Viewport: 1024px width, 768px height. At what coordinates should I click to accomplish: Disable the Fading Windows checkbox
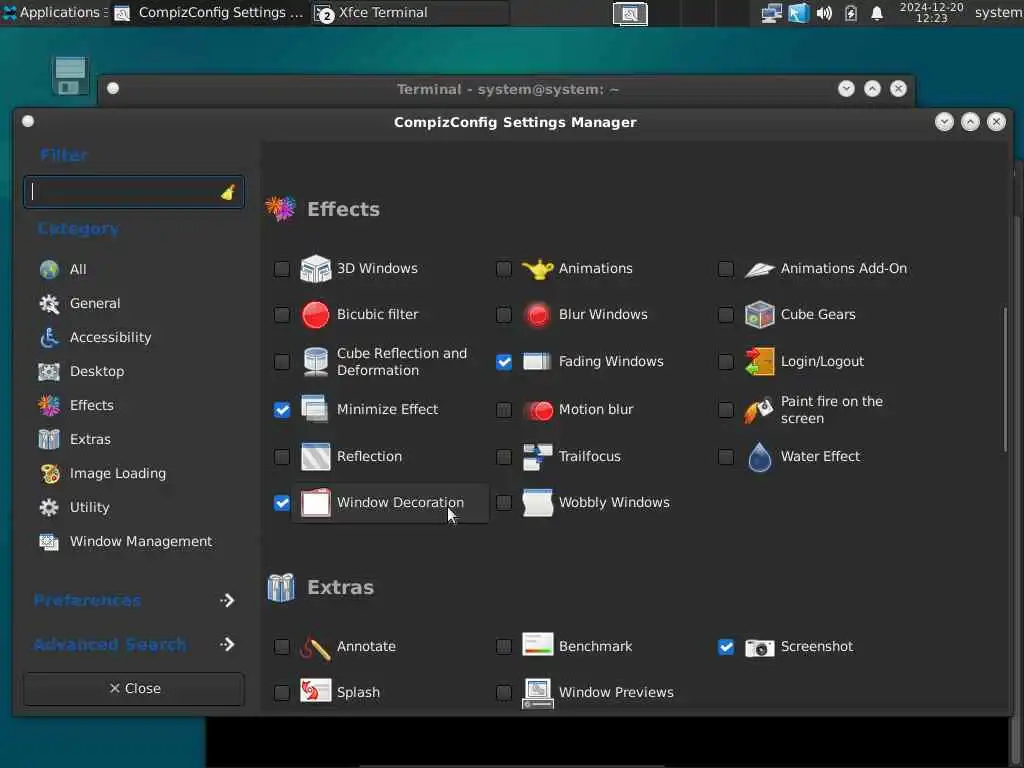(504, 362)
